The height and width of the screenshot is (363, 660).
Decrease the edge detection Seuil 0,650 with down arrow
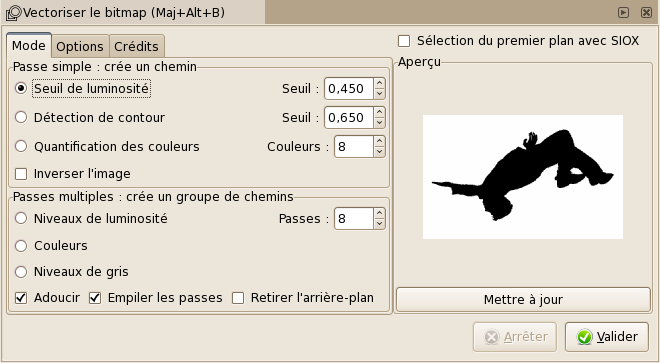(379, 123)
